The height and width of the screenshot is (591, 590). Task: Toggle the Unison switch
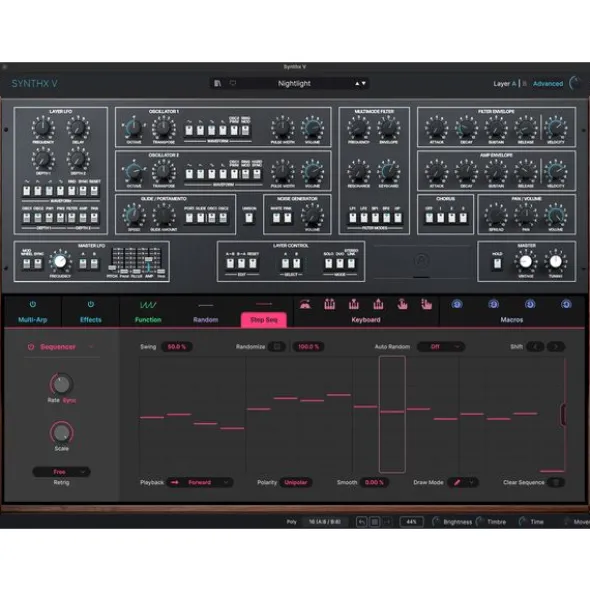(x=249, y=218)
